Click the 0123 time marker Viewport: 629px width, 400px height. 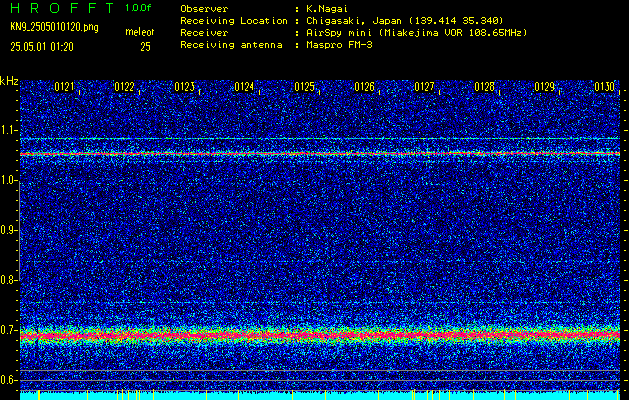[x=185, y=87]
